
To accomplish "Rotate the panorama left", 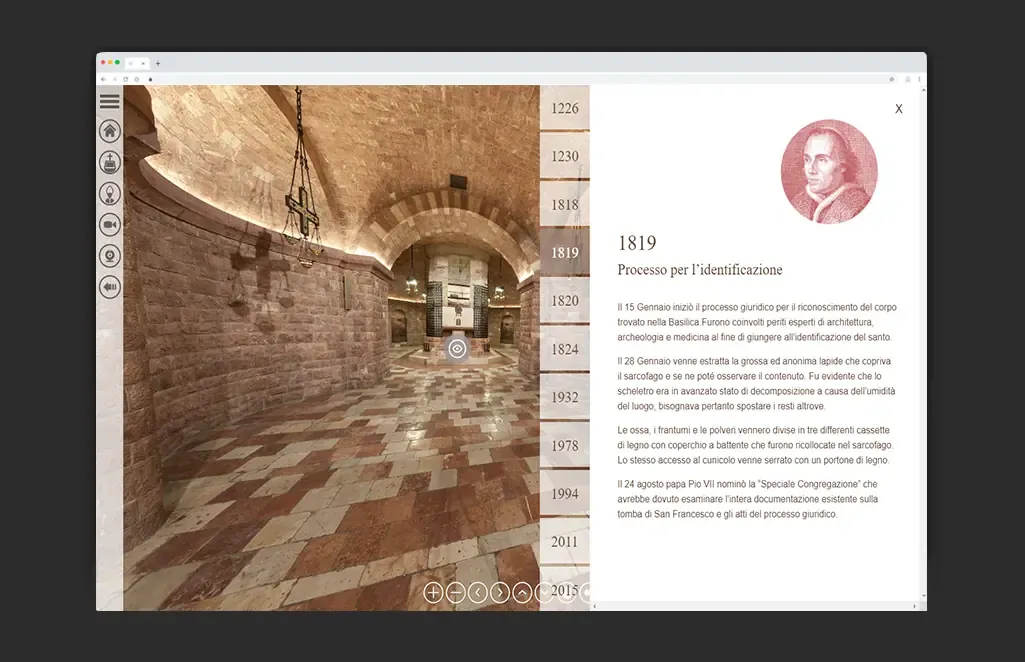I will tap(478, 592).
